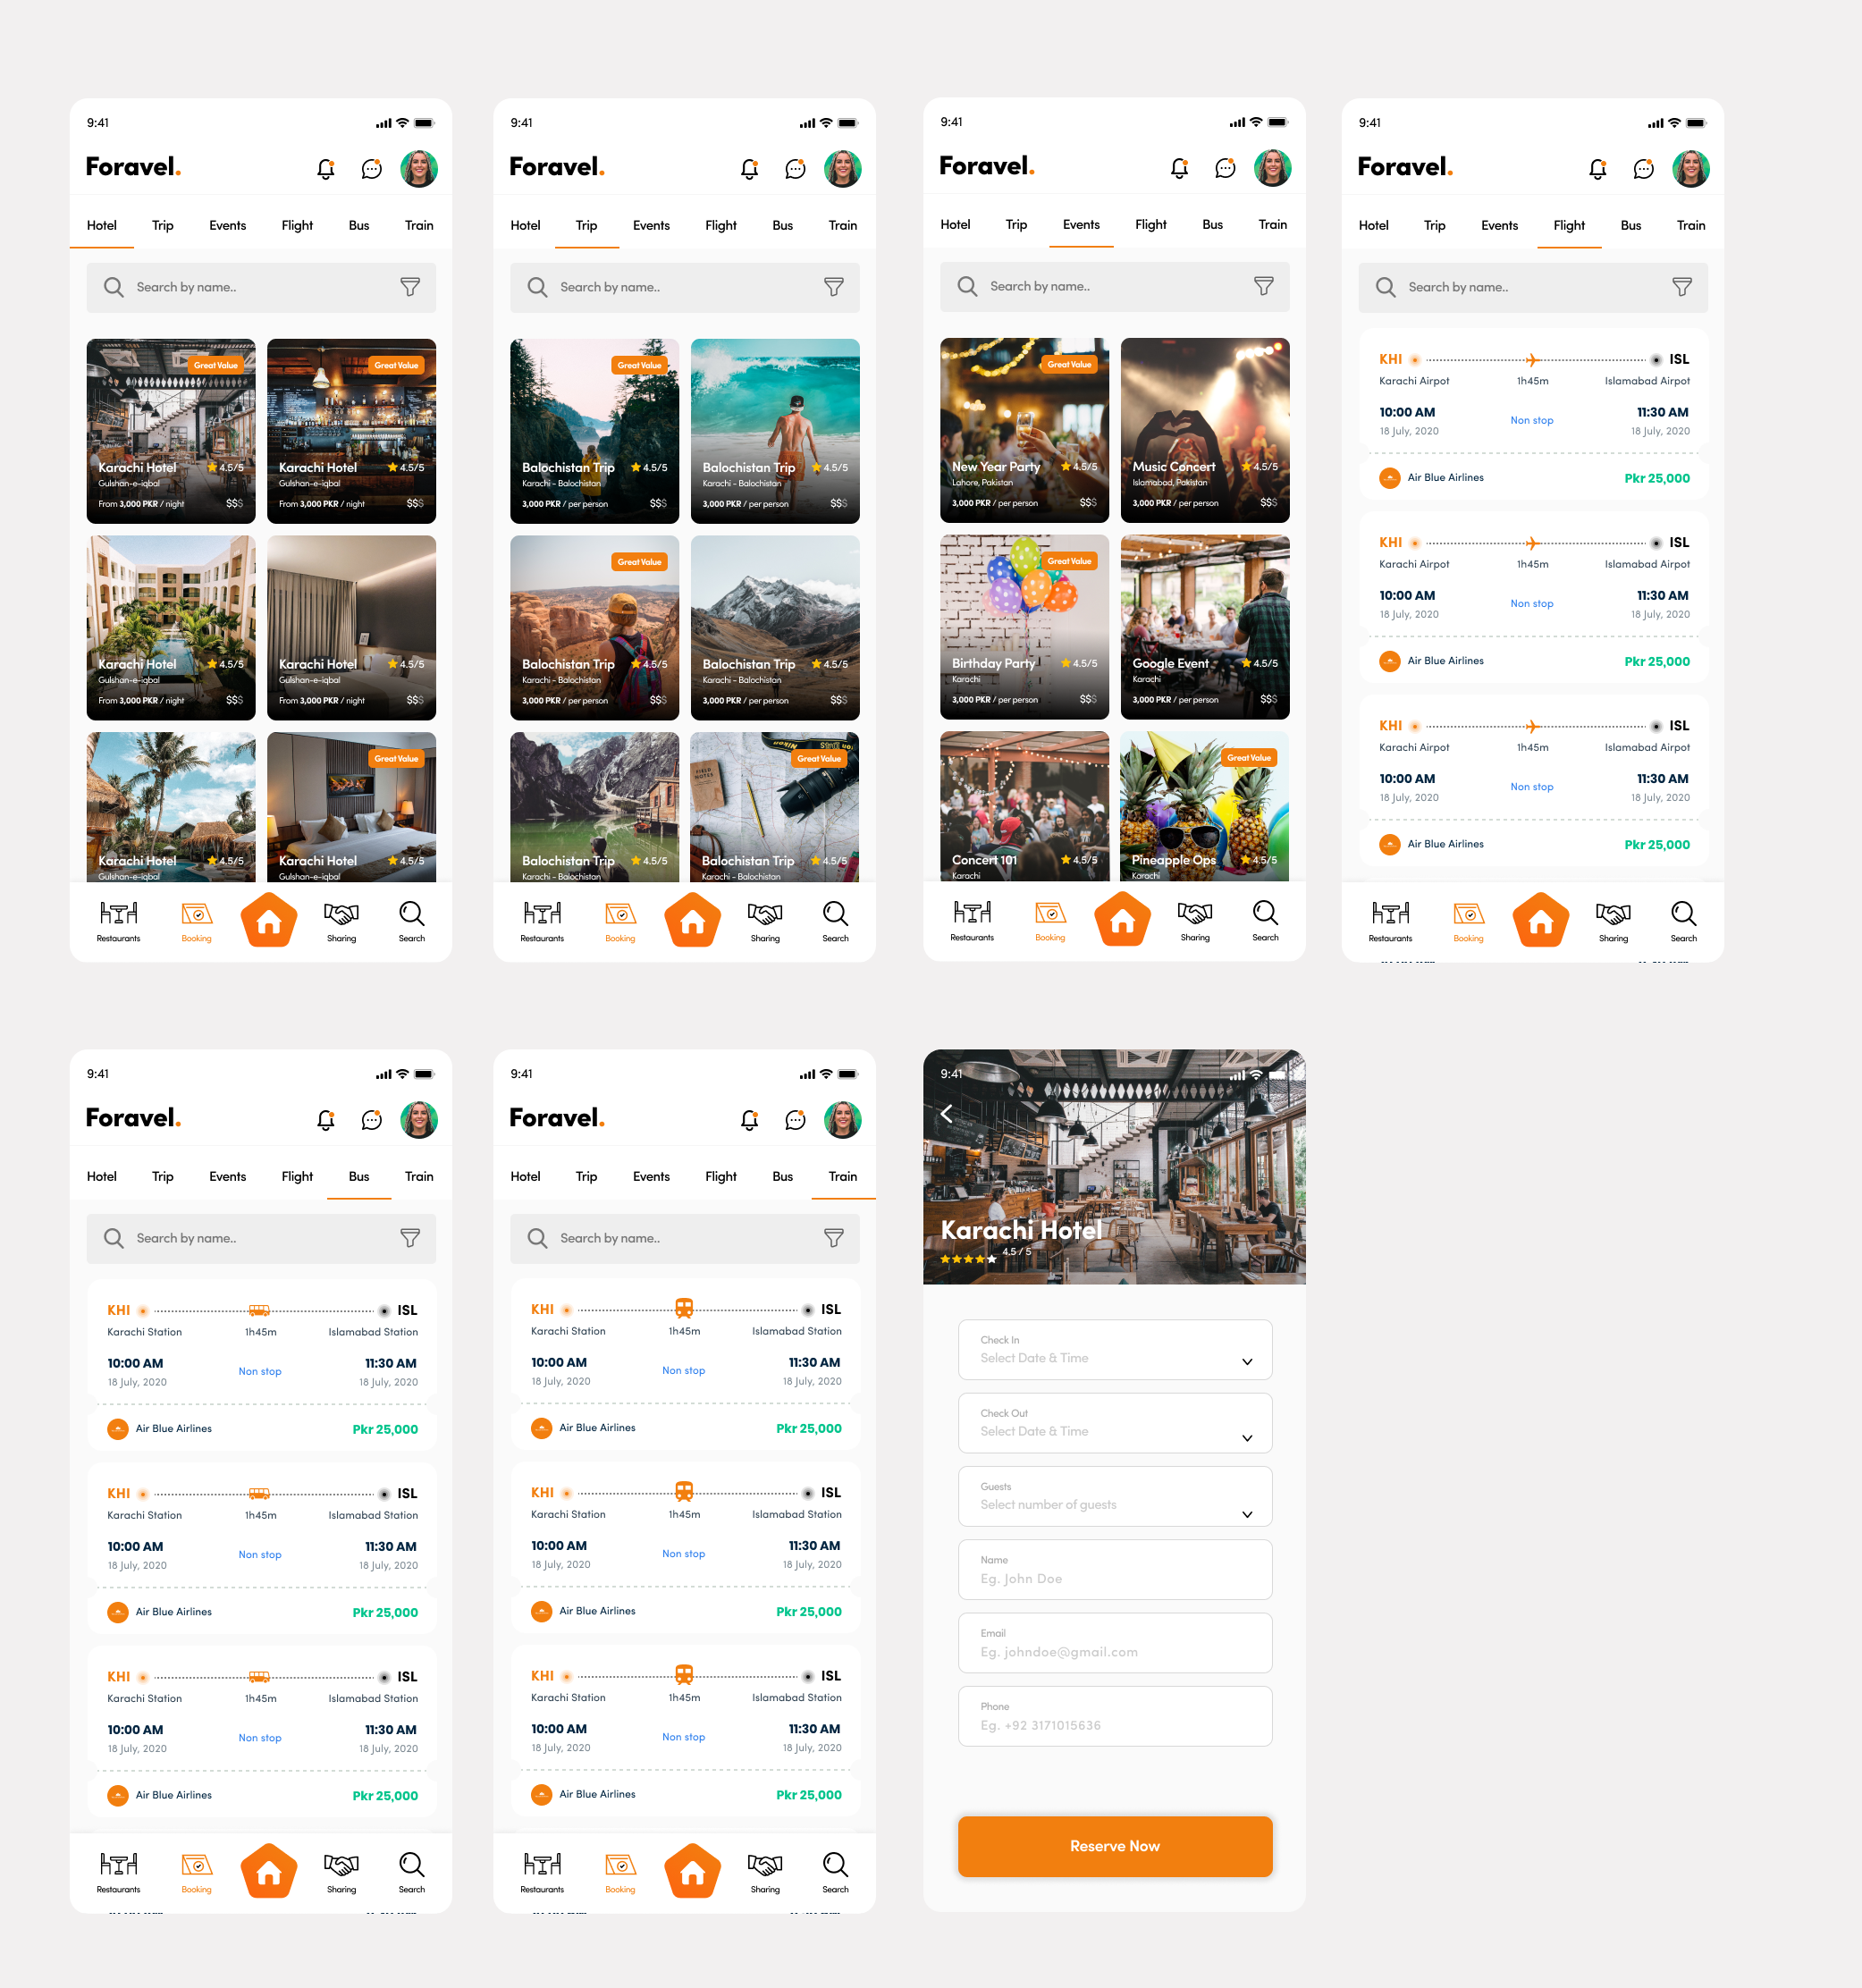Expand the Check In date dropdown

click(x=1247, y=1361)
